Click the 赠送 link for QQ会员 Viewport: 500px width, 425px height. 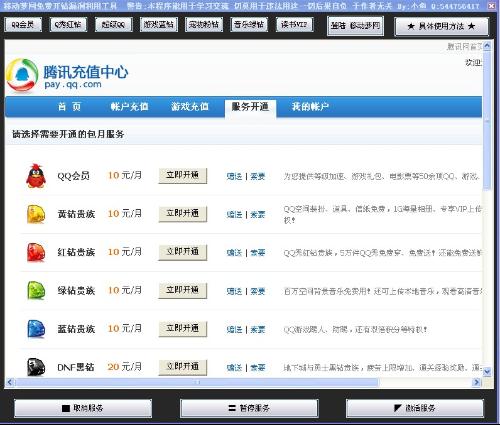(234, 176)
